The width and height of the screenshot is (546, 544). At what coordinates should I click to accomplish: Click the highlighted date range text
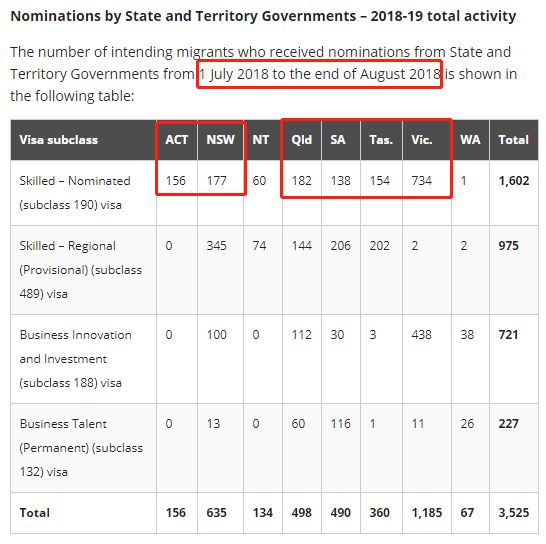319,74
